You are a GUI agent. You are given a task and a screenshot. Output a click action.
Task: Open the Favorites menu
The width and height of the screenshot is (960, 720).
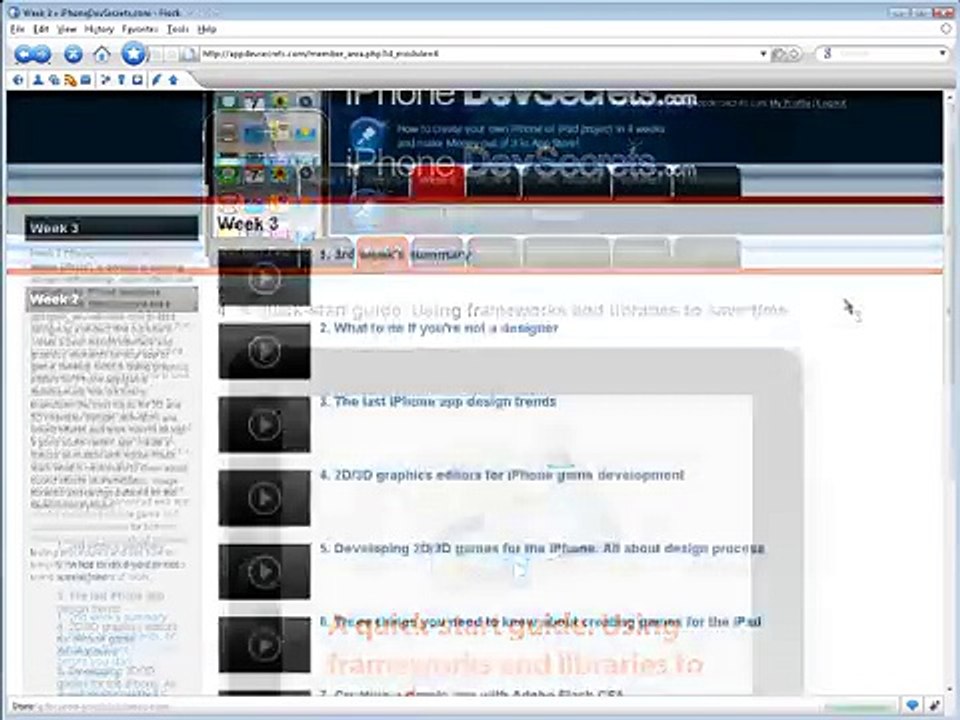[140, 29]
